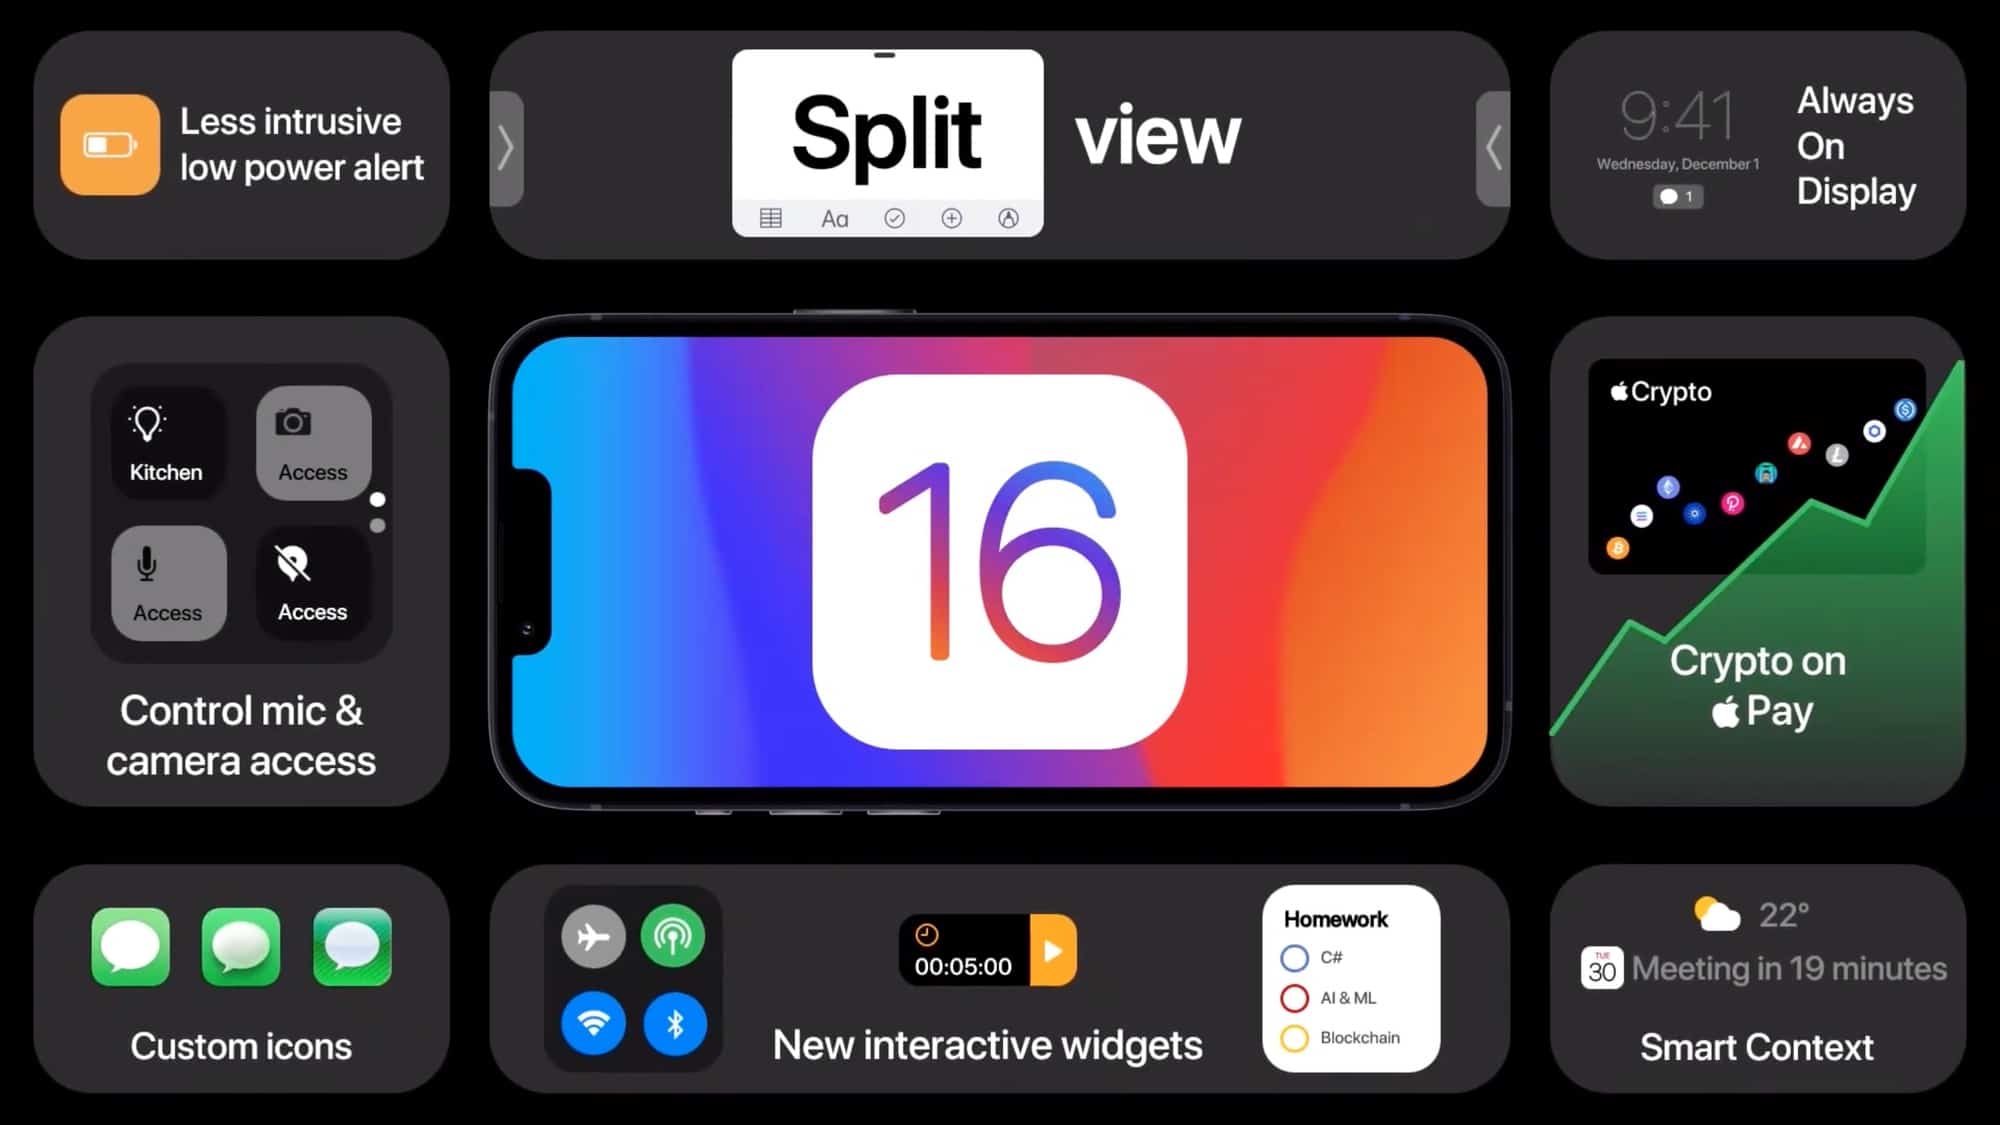This screenshot has width=2000, height=1125.
Task: Open the Kitchen shortcut icon
Action: pos(163,440)
